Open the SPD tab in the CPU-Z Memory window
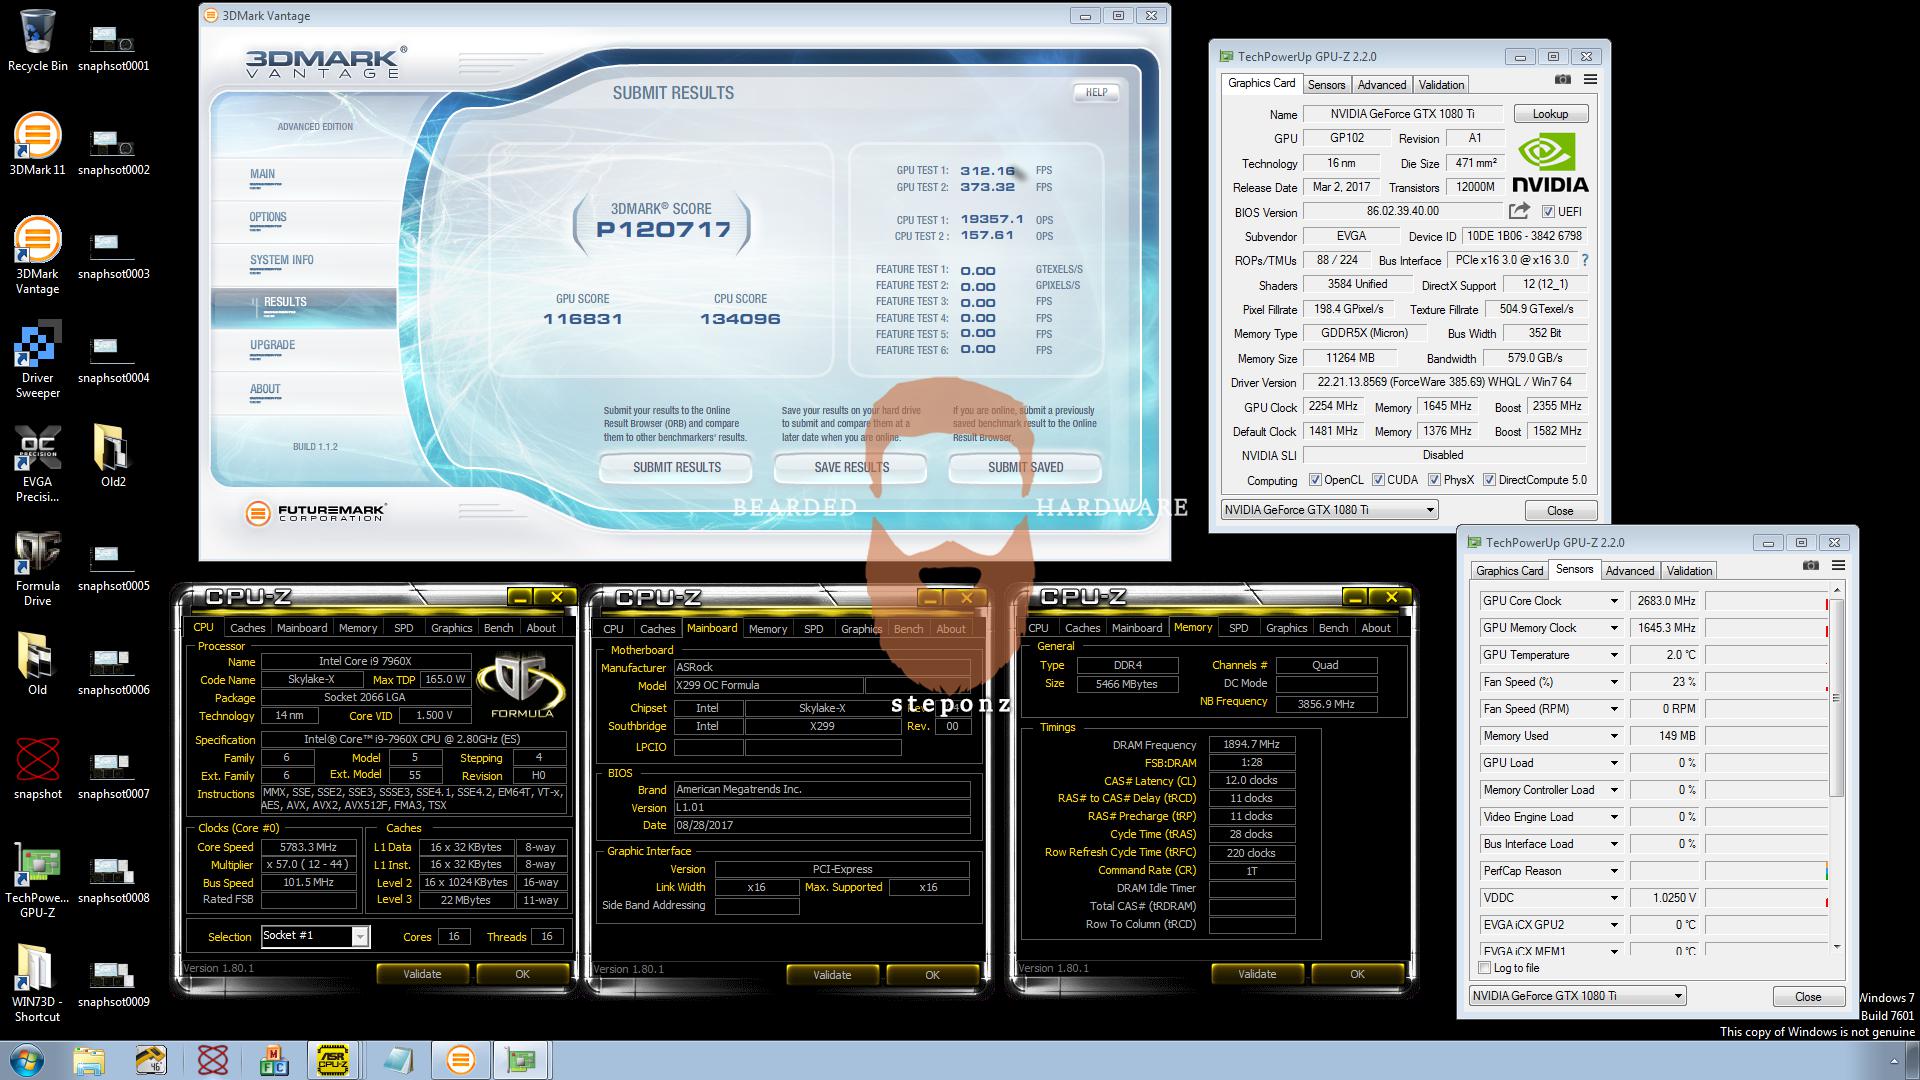Screen dimensions: 1920x1080 coord(1238,628)
